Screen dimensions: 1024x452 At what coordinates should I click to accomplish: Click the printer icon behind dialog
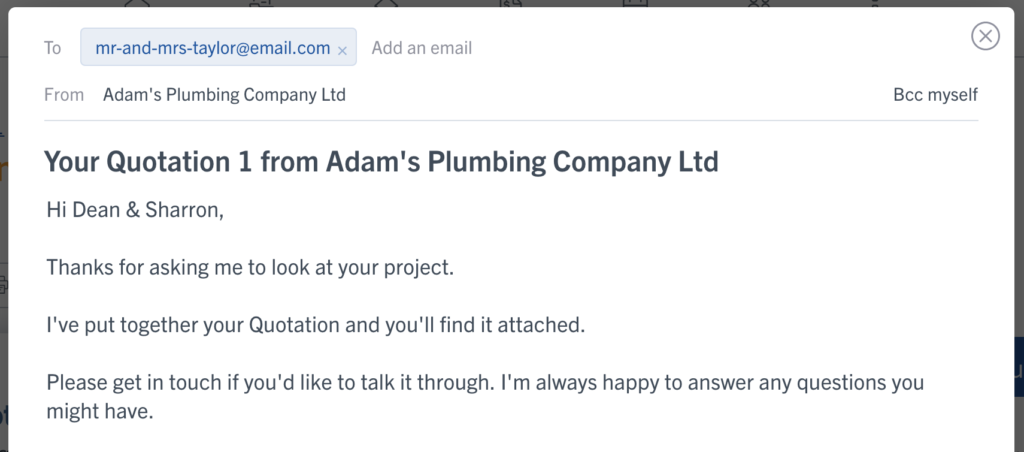[x=3, y=284]
